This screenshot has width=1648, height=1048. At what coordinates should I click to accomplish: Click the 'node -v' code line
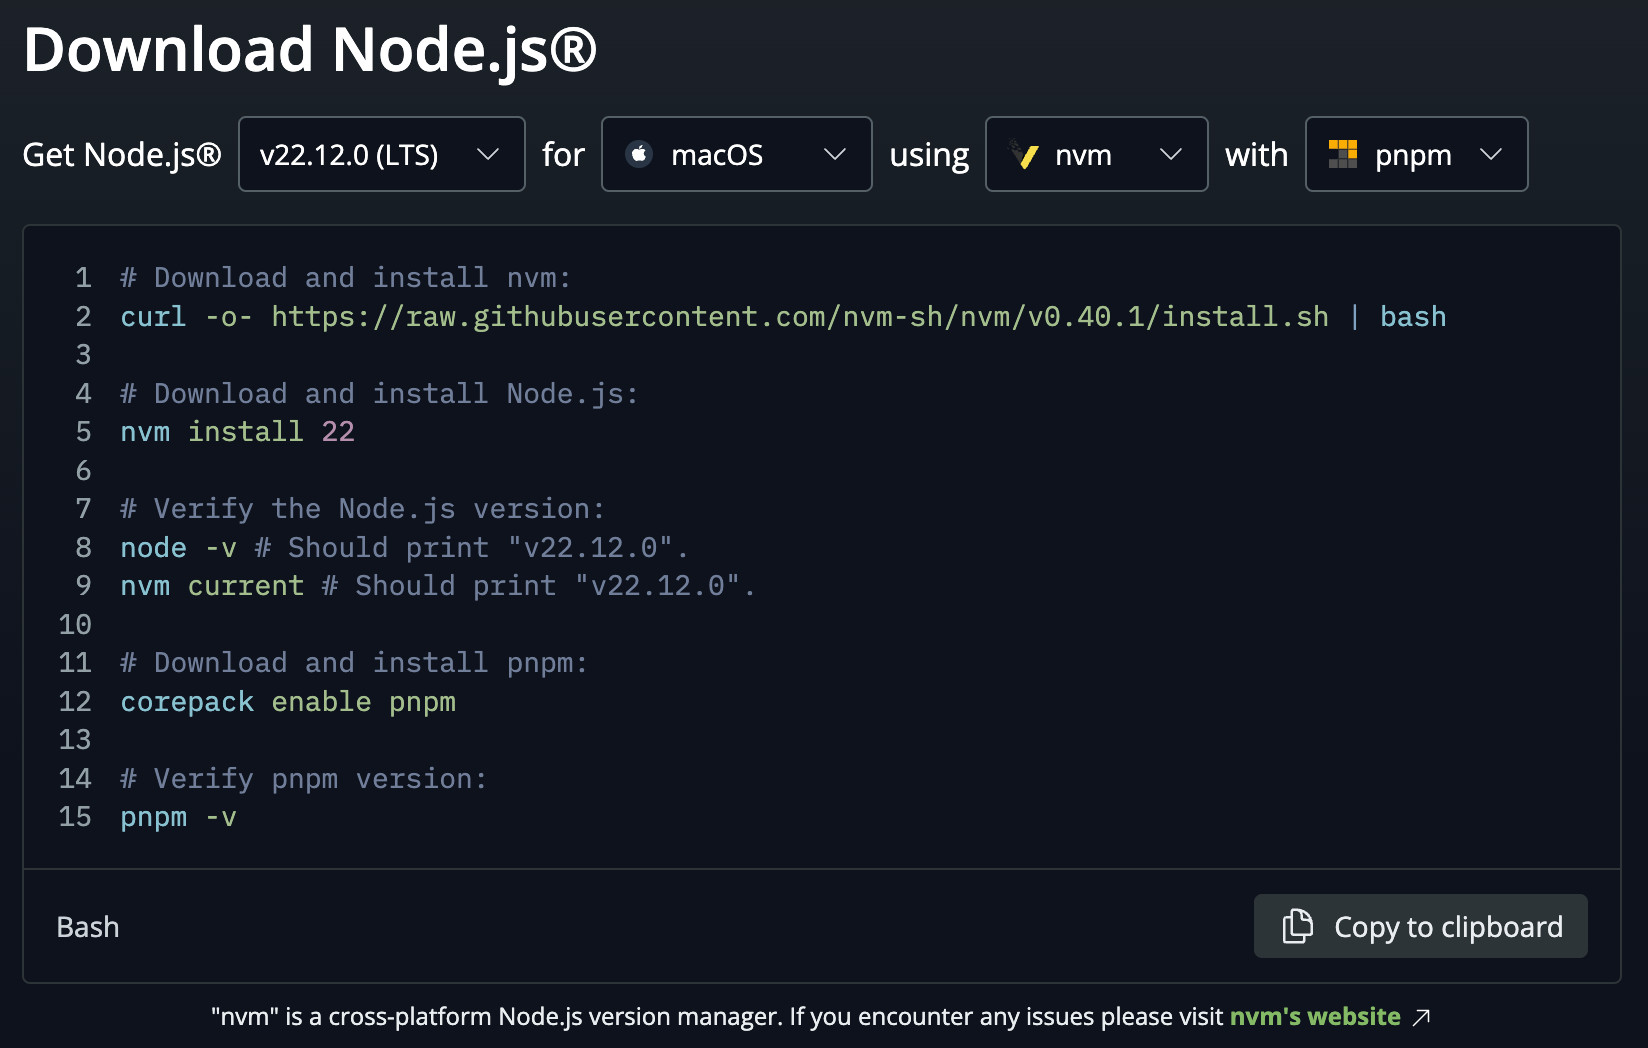404,547
